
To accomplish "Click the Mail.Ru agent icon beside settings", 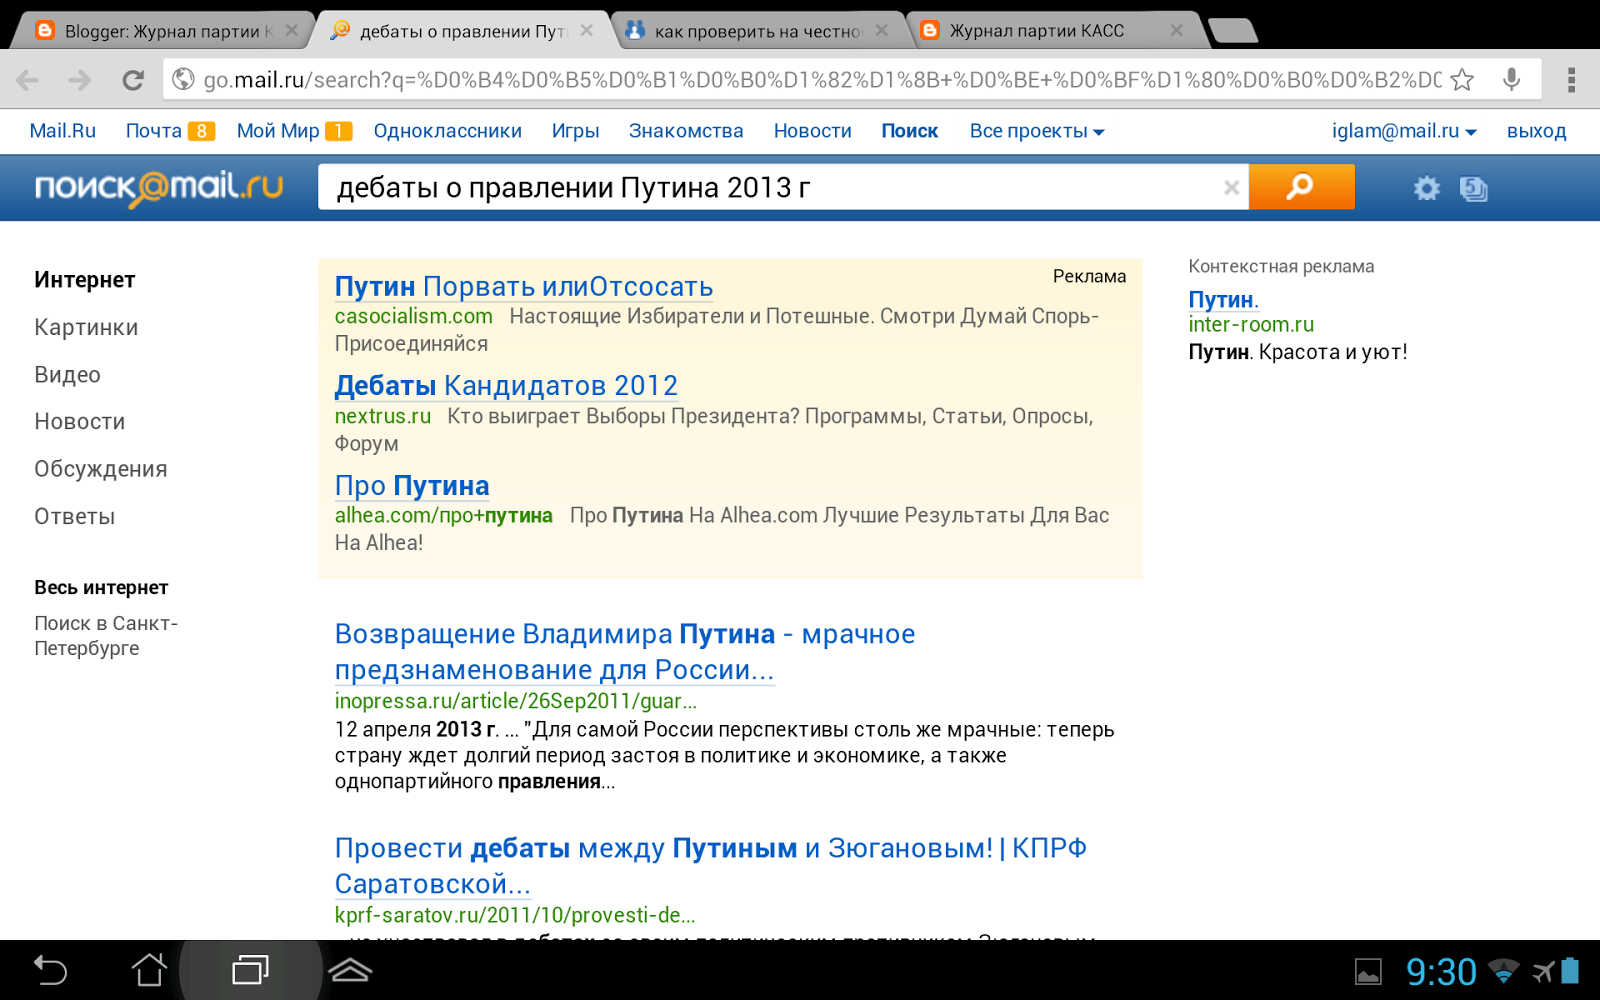I will click(1474, 188).
